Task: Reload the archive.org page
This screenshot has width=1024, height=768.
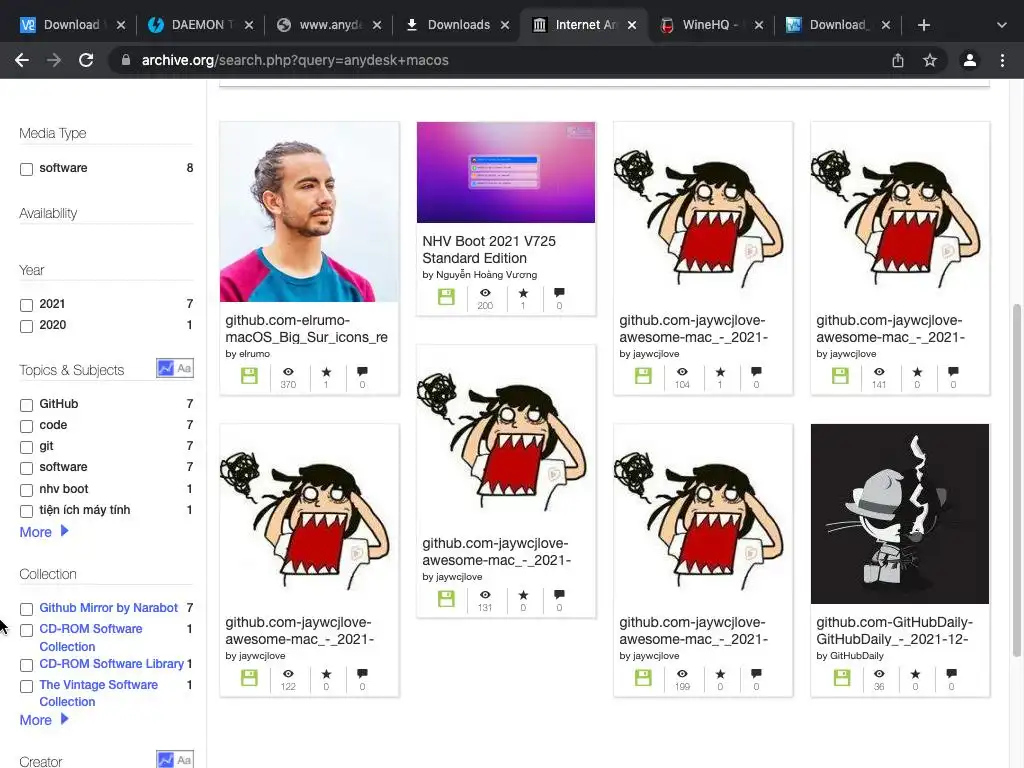Action: click(x=86, y=60)
